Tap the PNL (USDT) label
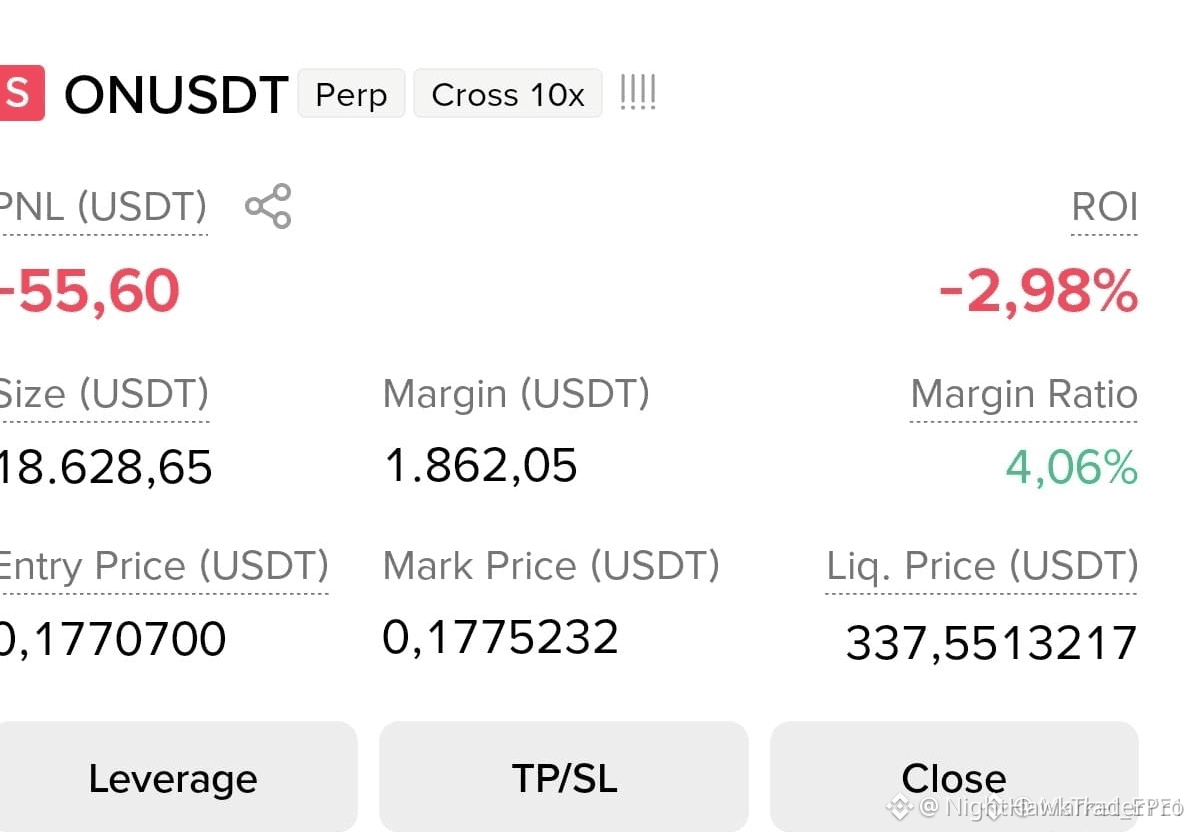Image resolution: width=1192 pixels, height=832 pixels. (103, 207)
